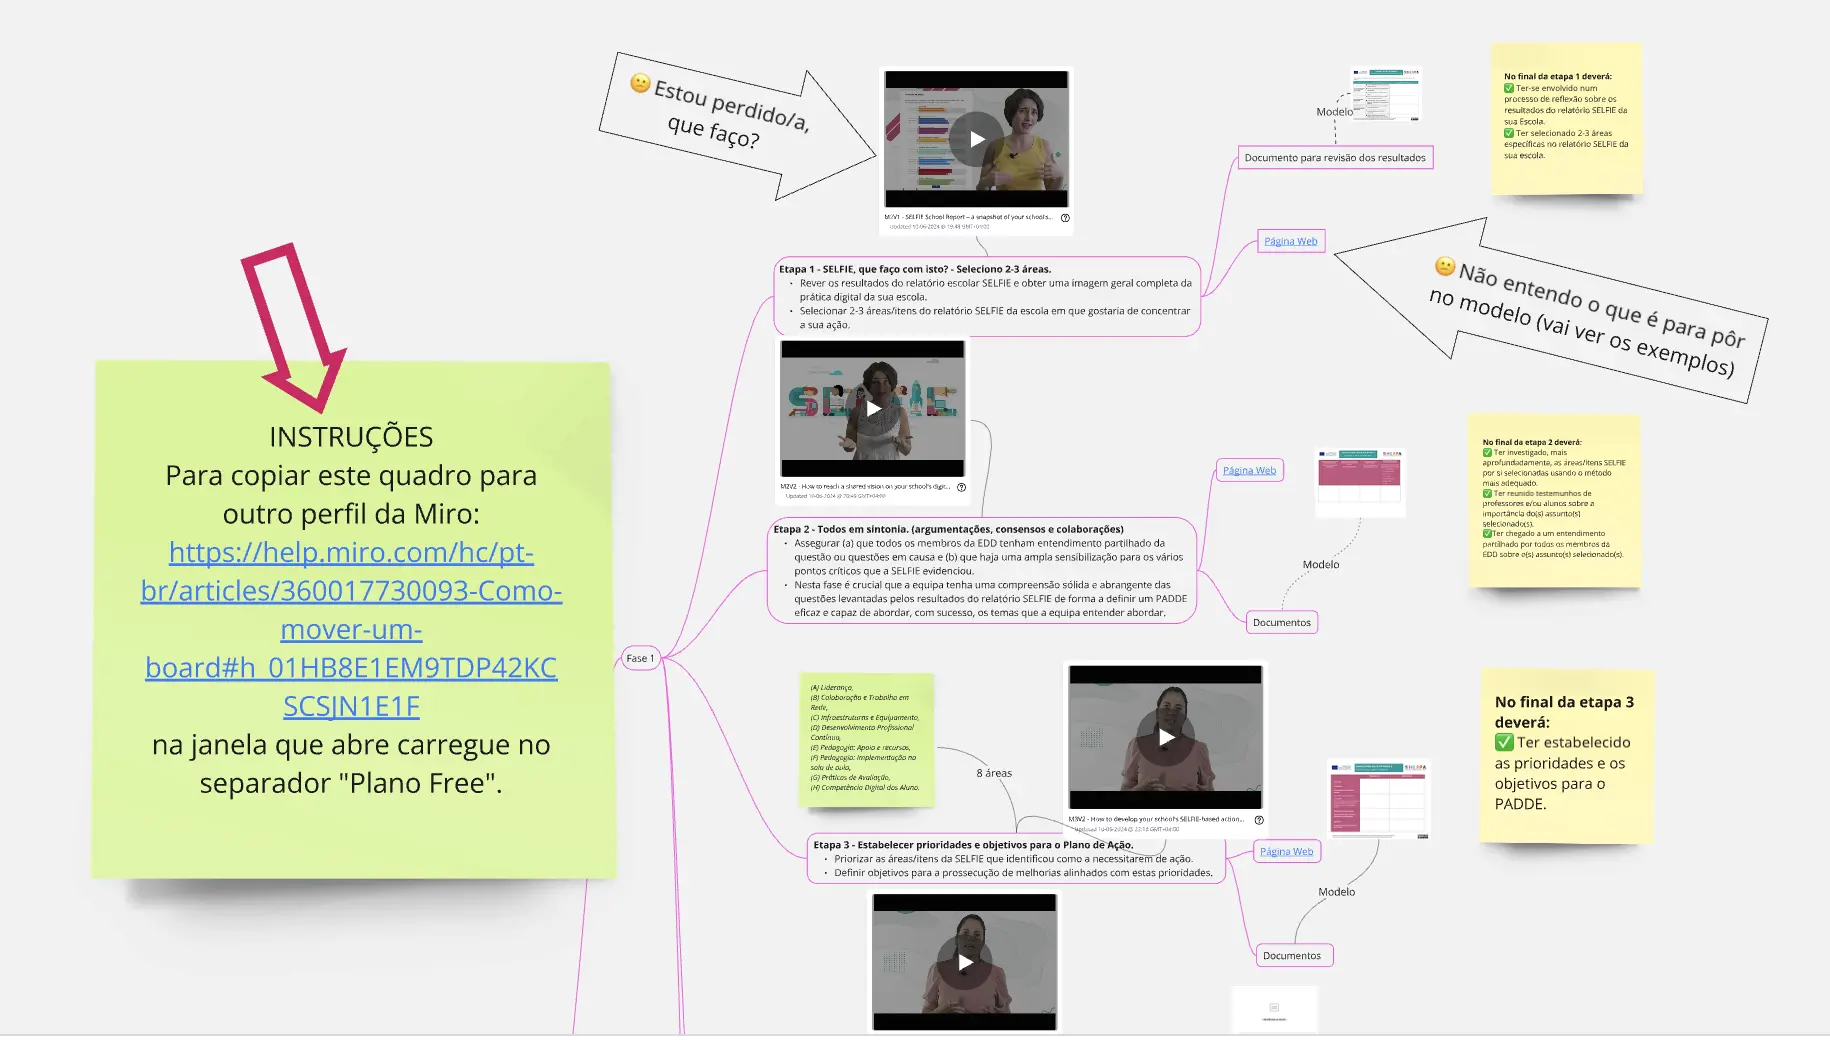Open the help.miro.com link in the instructions note

coord(351,629)
